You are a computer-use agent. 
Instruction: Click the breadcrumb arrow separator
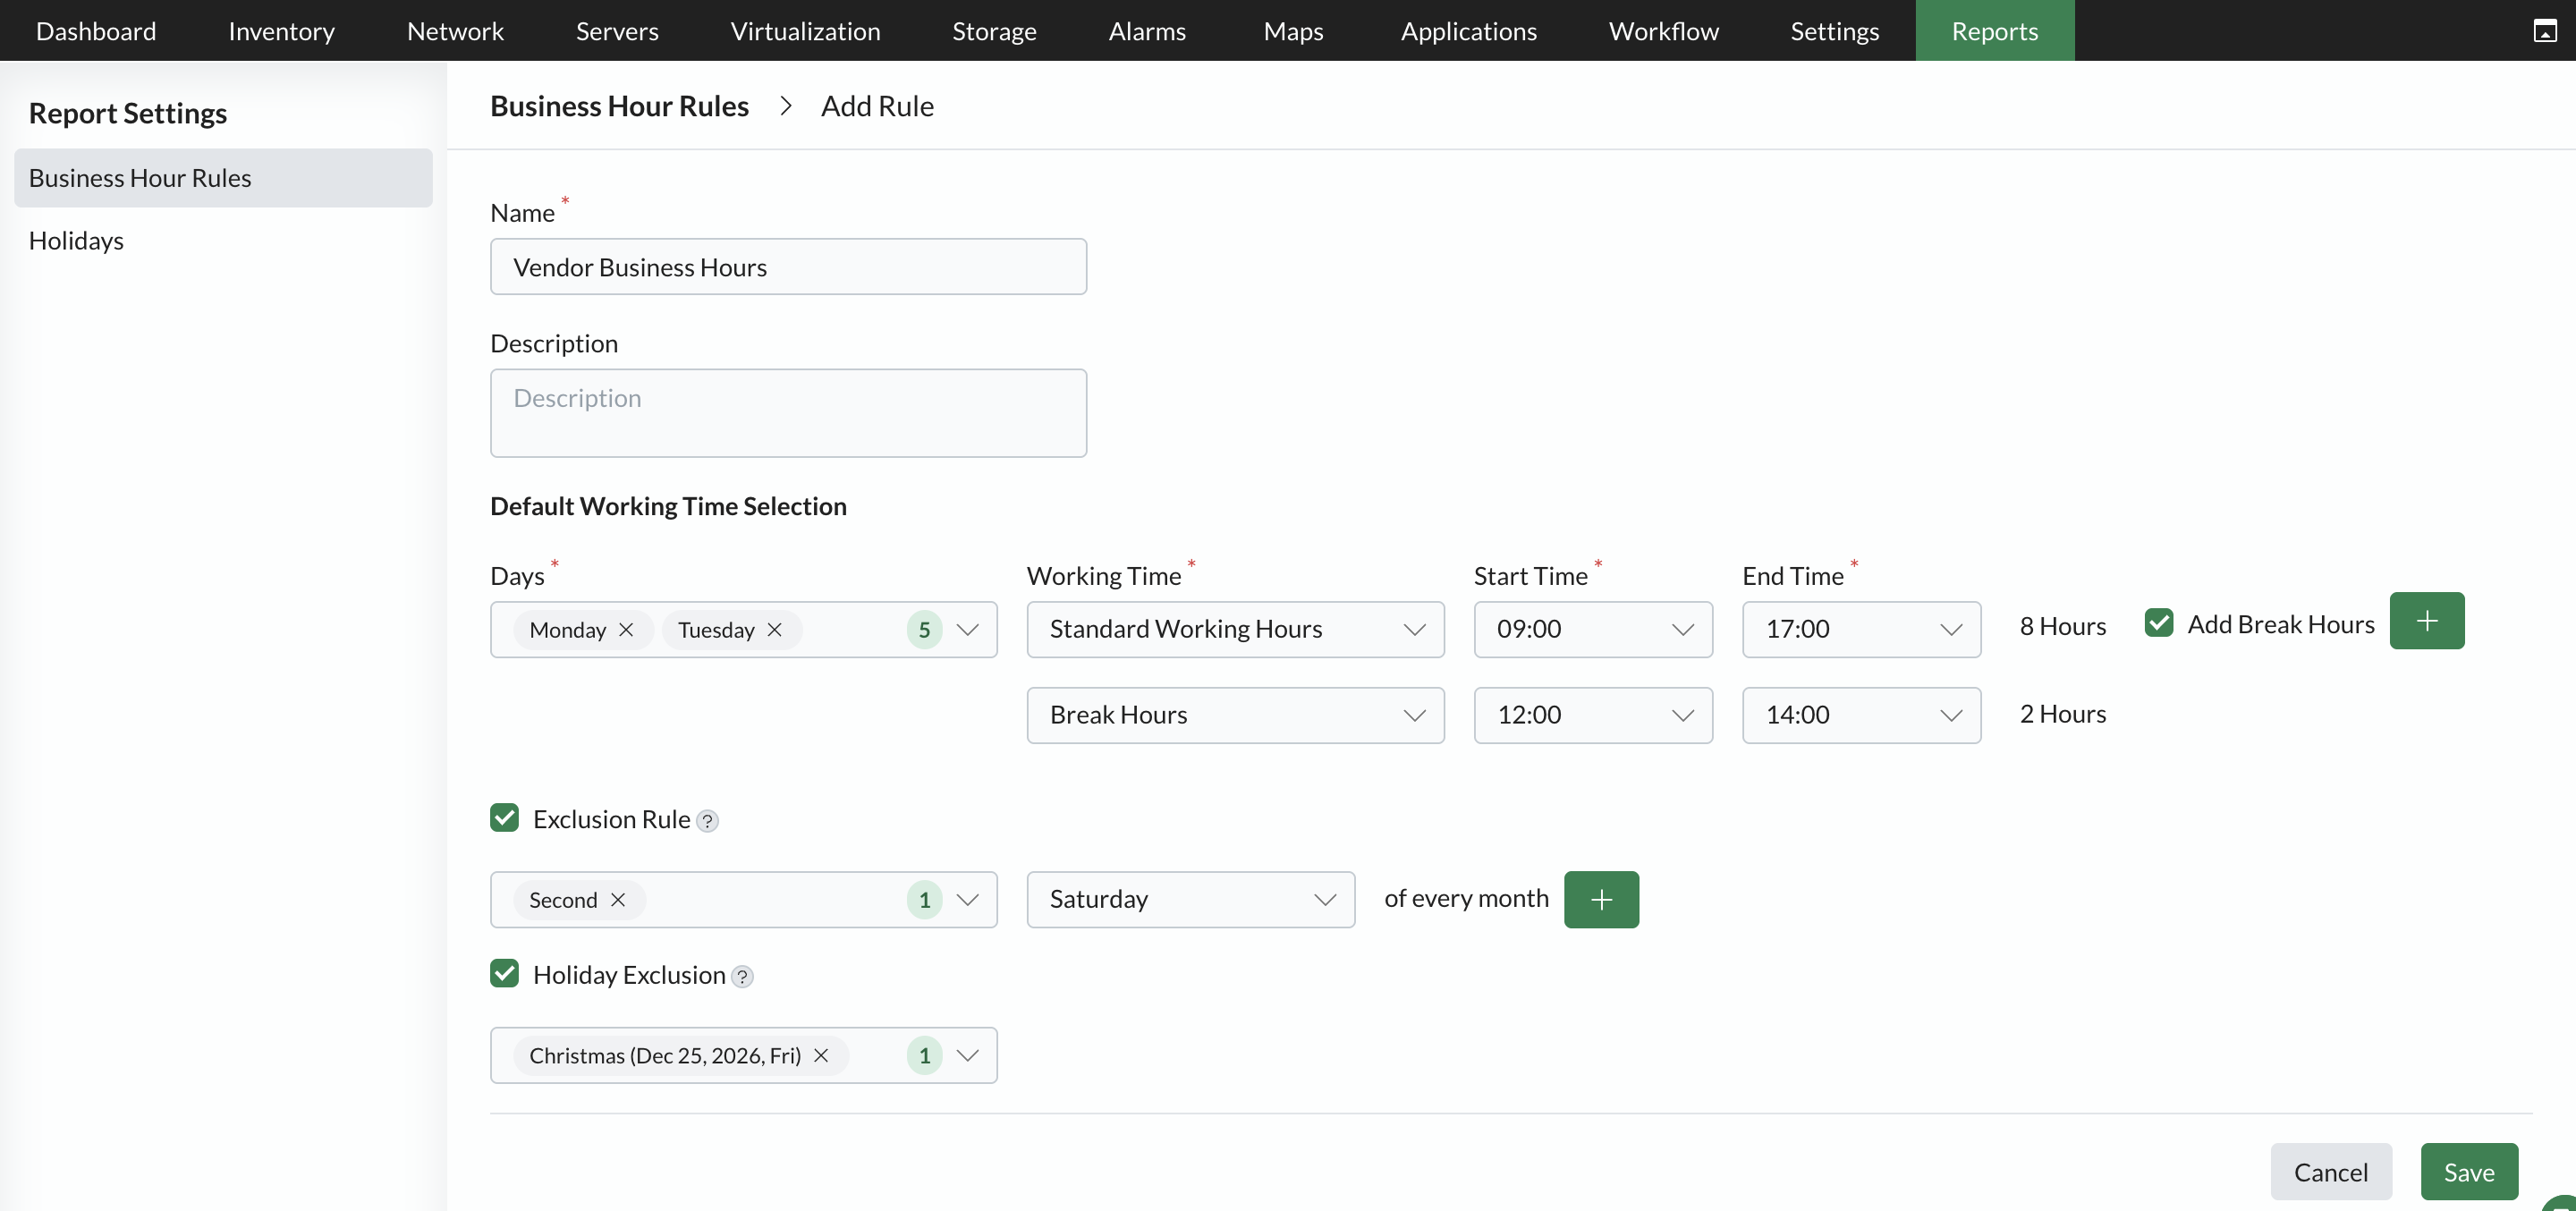[x=785, y=106]
